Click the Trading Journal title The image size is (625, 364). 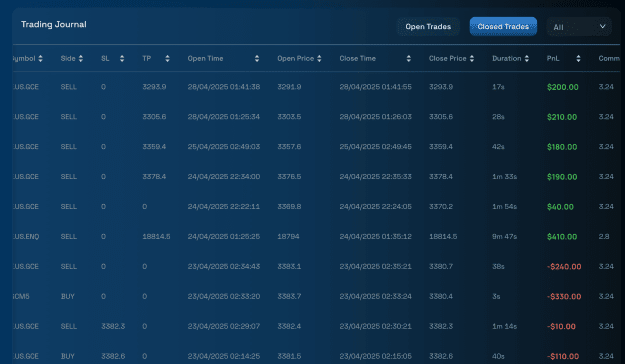54,24
